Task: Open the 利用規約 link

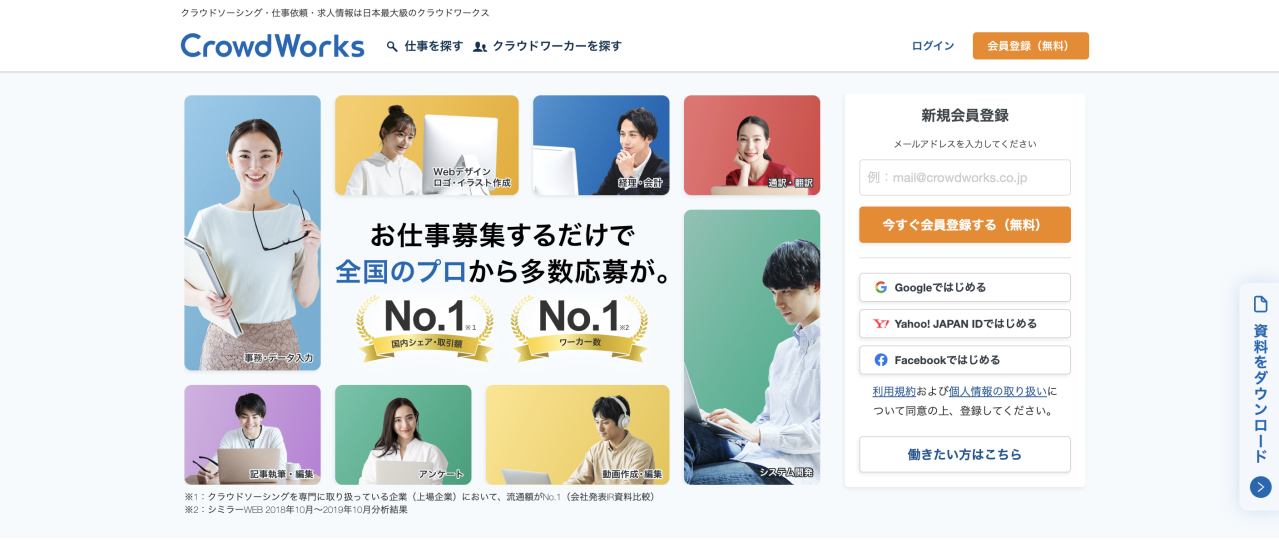Action: click(x=894, y=391)
